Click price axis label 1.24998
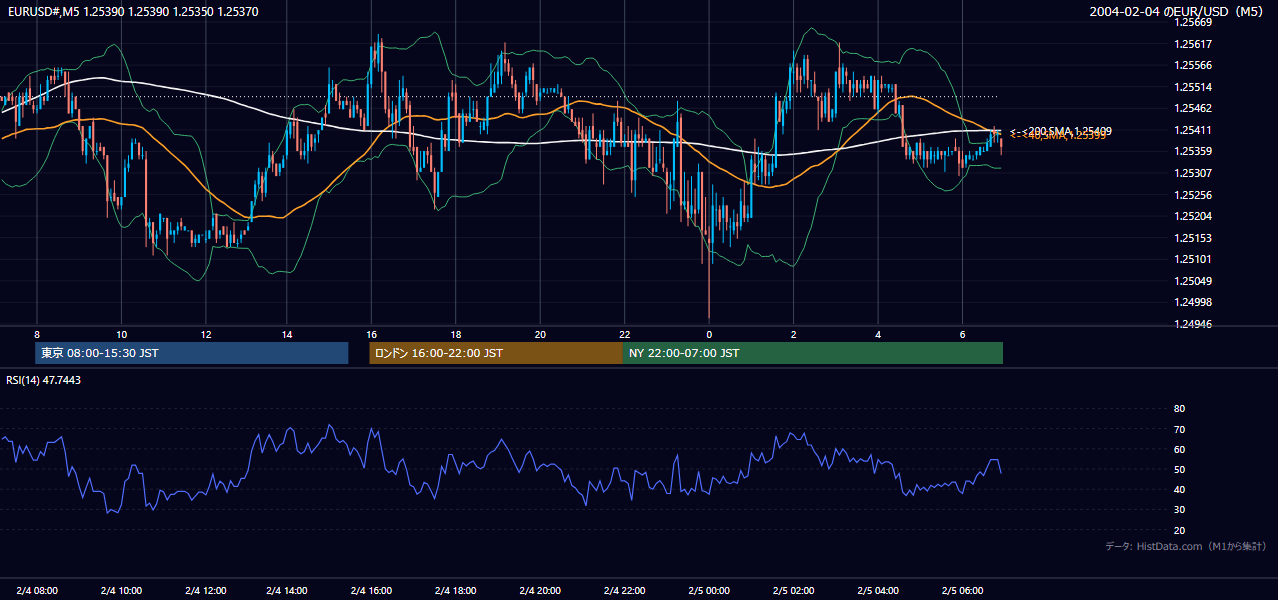Image resolution: width=1278 pixels, height=600 pixels. tap(1192, 302)
